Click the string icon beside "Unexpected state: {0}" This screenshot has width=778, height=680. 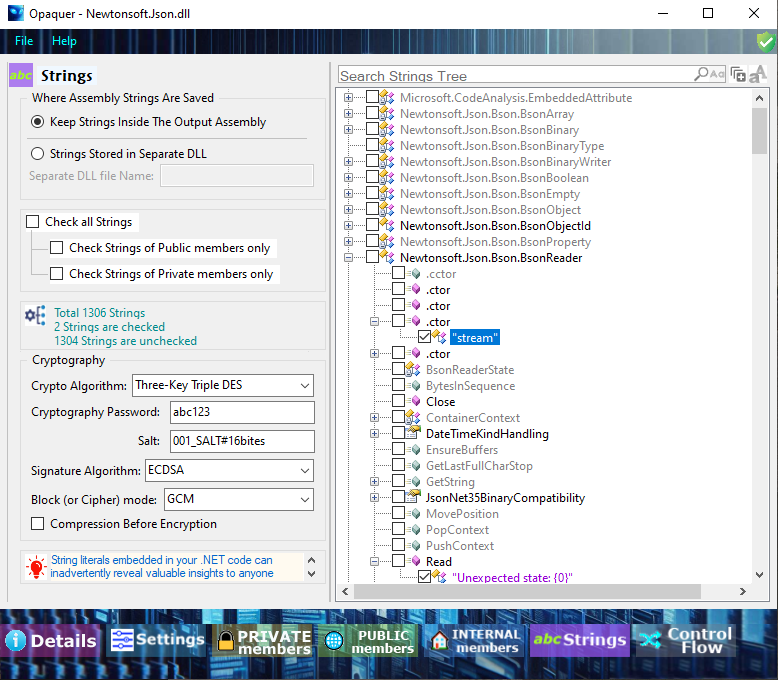pyautogui.click(x=440, y=577)
